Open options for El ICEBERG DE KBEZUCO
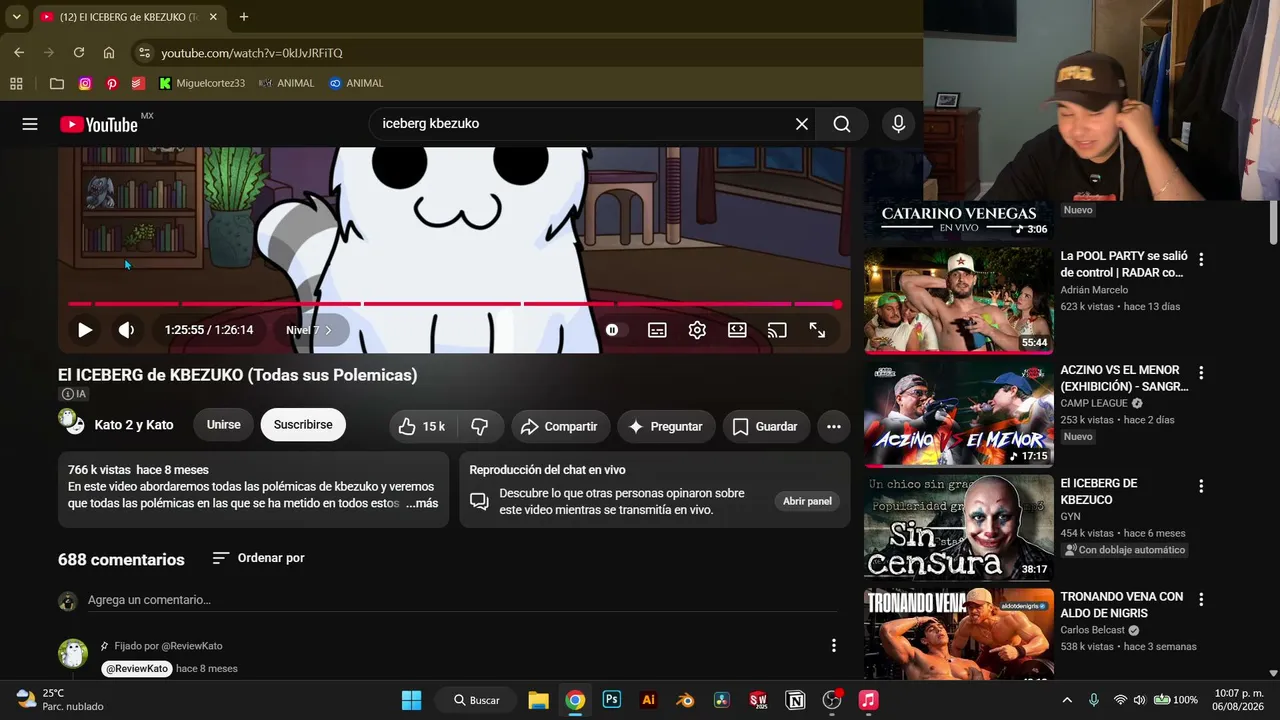 [x=1201, y=486]
